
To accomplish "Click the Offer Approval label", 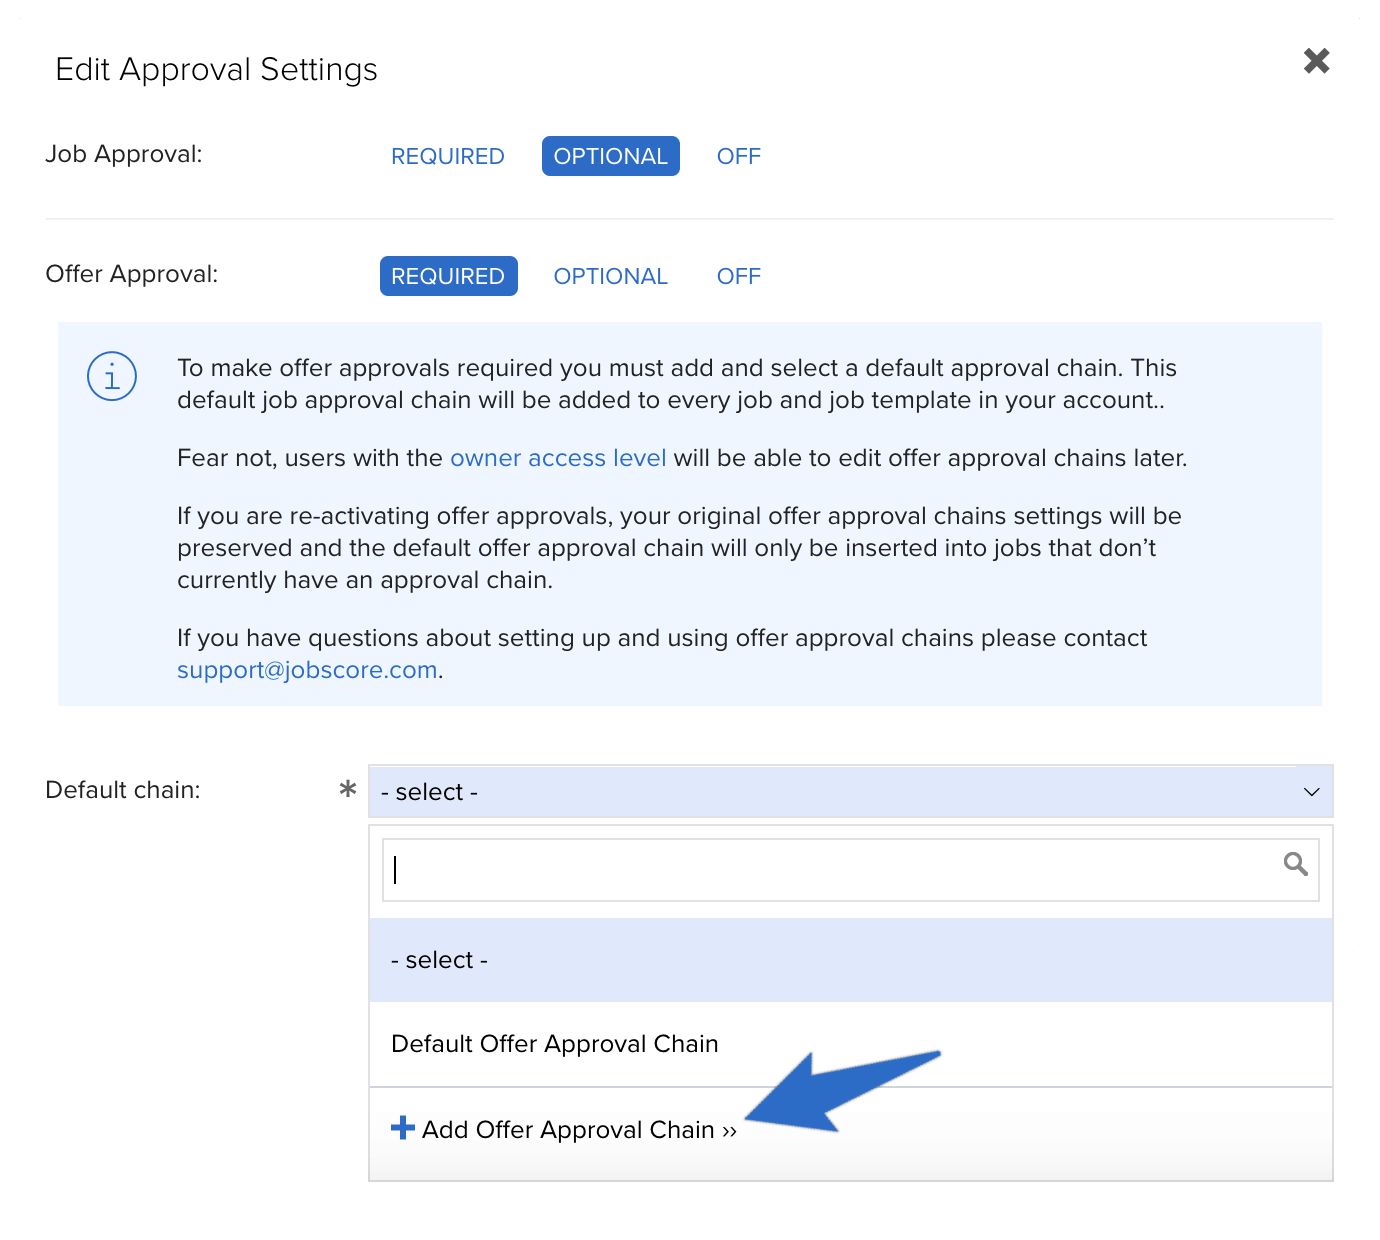I will coord(132,274).
